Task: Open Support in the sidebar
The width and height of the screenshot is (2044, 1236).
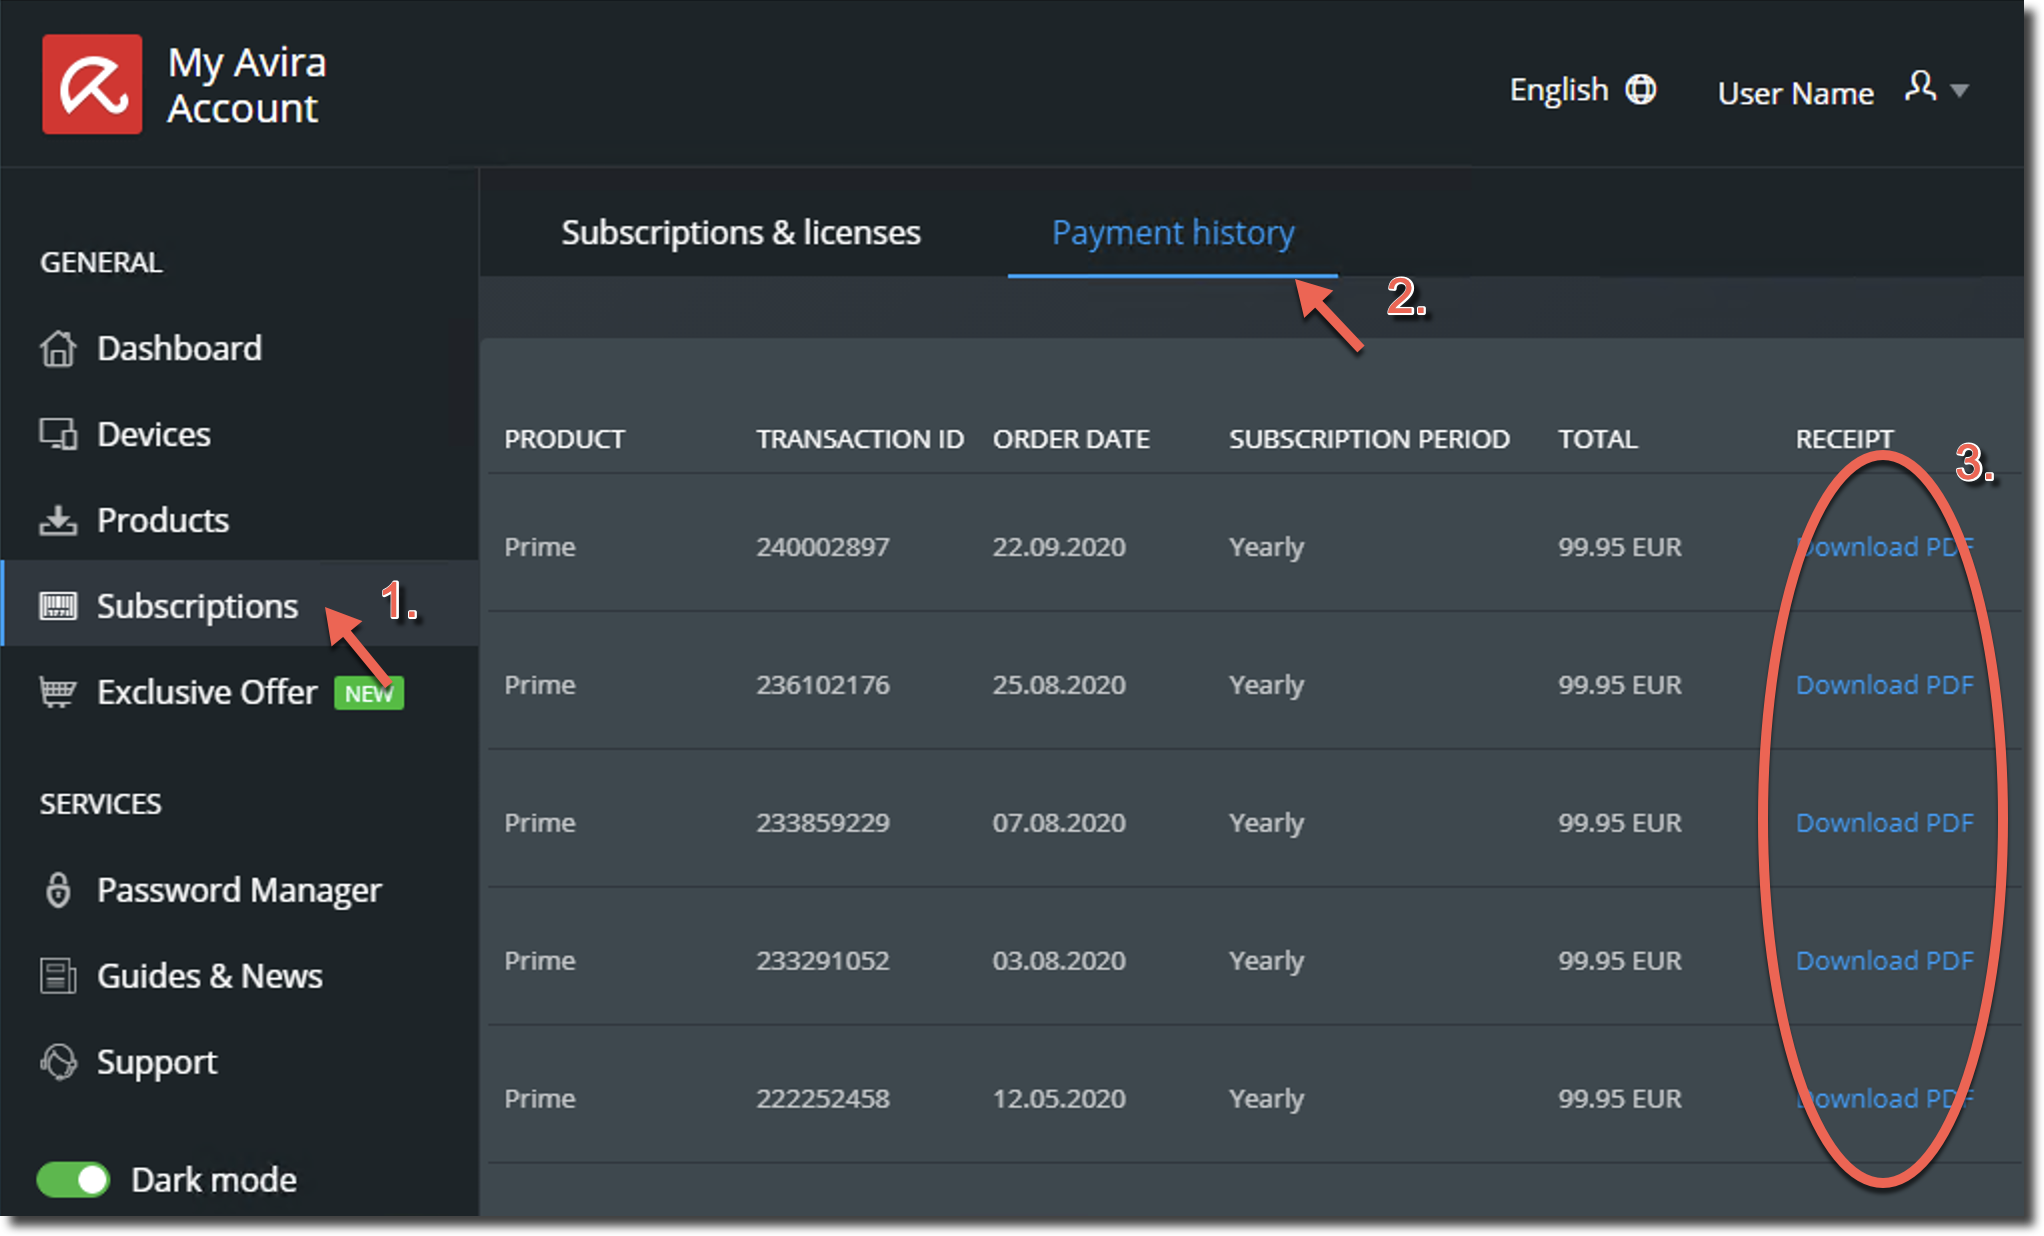Action: click(x=240, y=1062)
